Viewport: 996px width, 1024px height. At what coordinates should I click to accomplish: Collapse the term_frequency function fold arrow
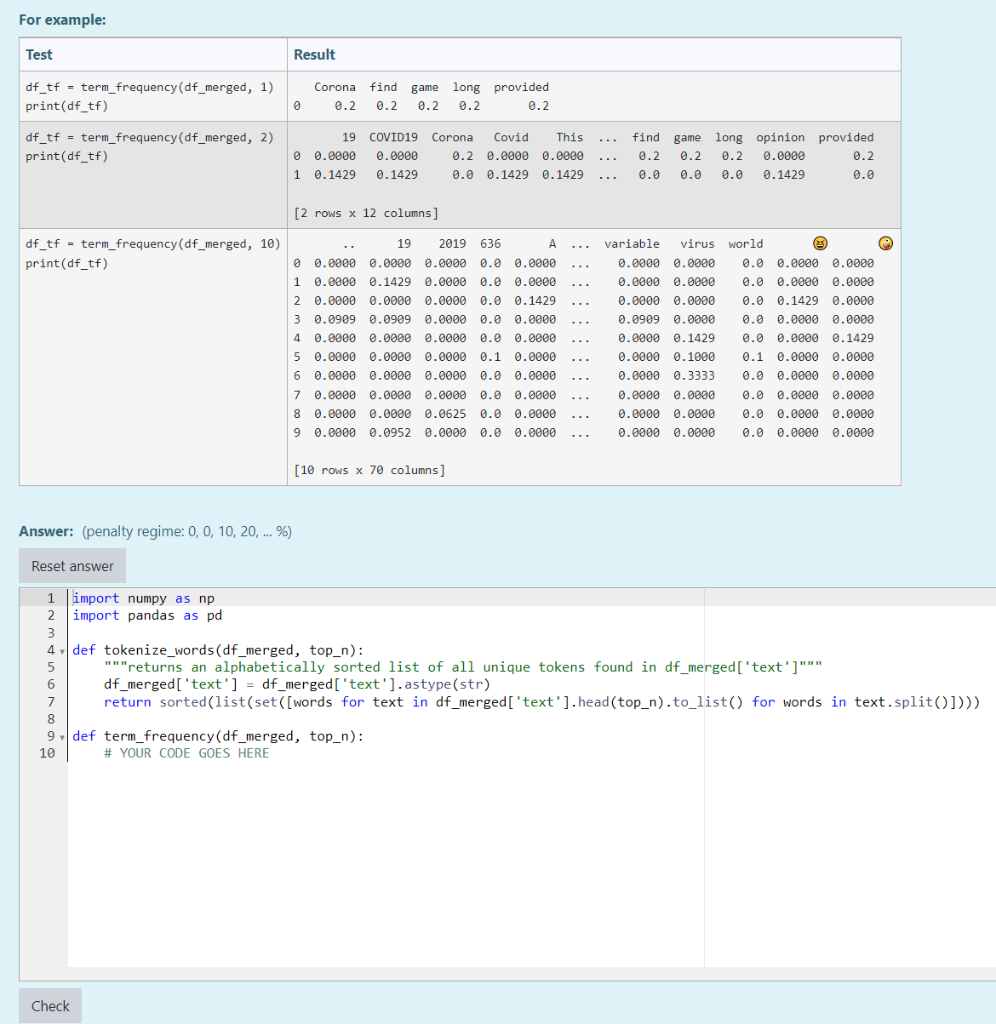(x=64, y=737)
